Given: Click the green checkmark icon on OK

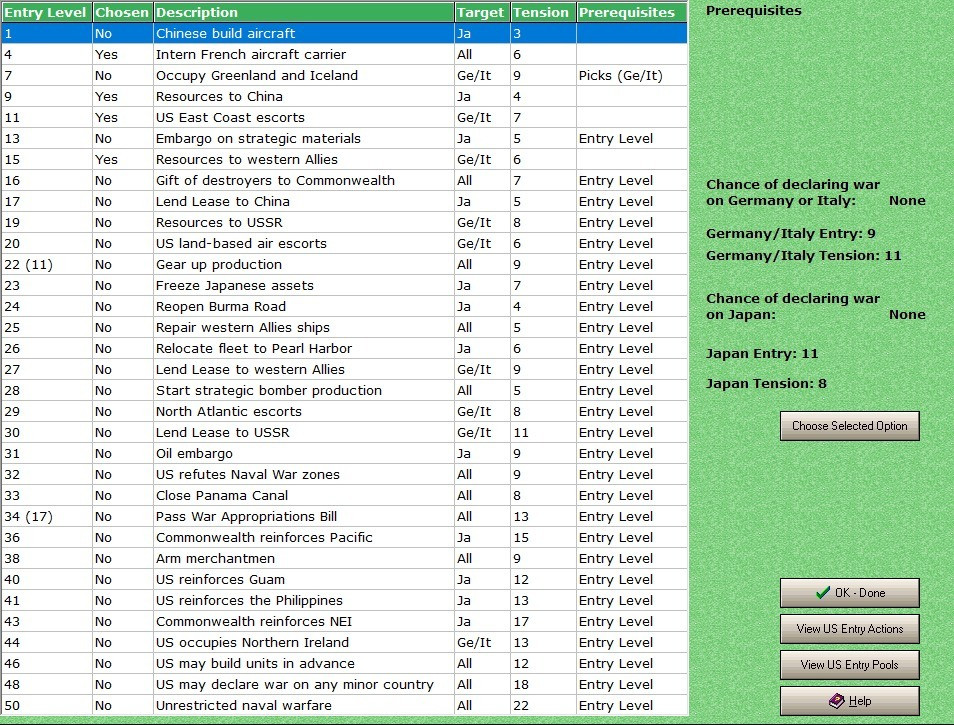Looking at the screenshot, I should [823, 592].
